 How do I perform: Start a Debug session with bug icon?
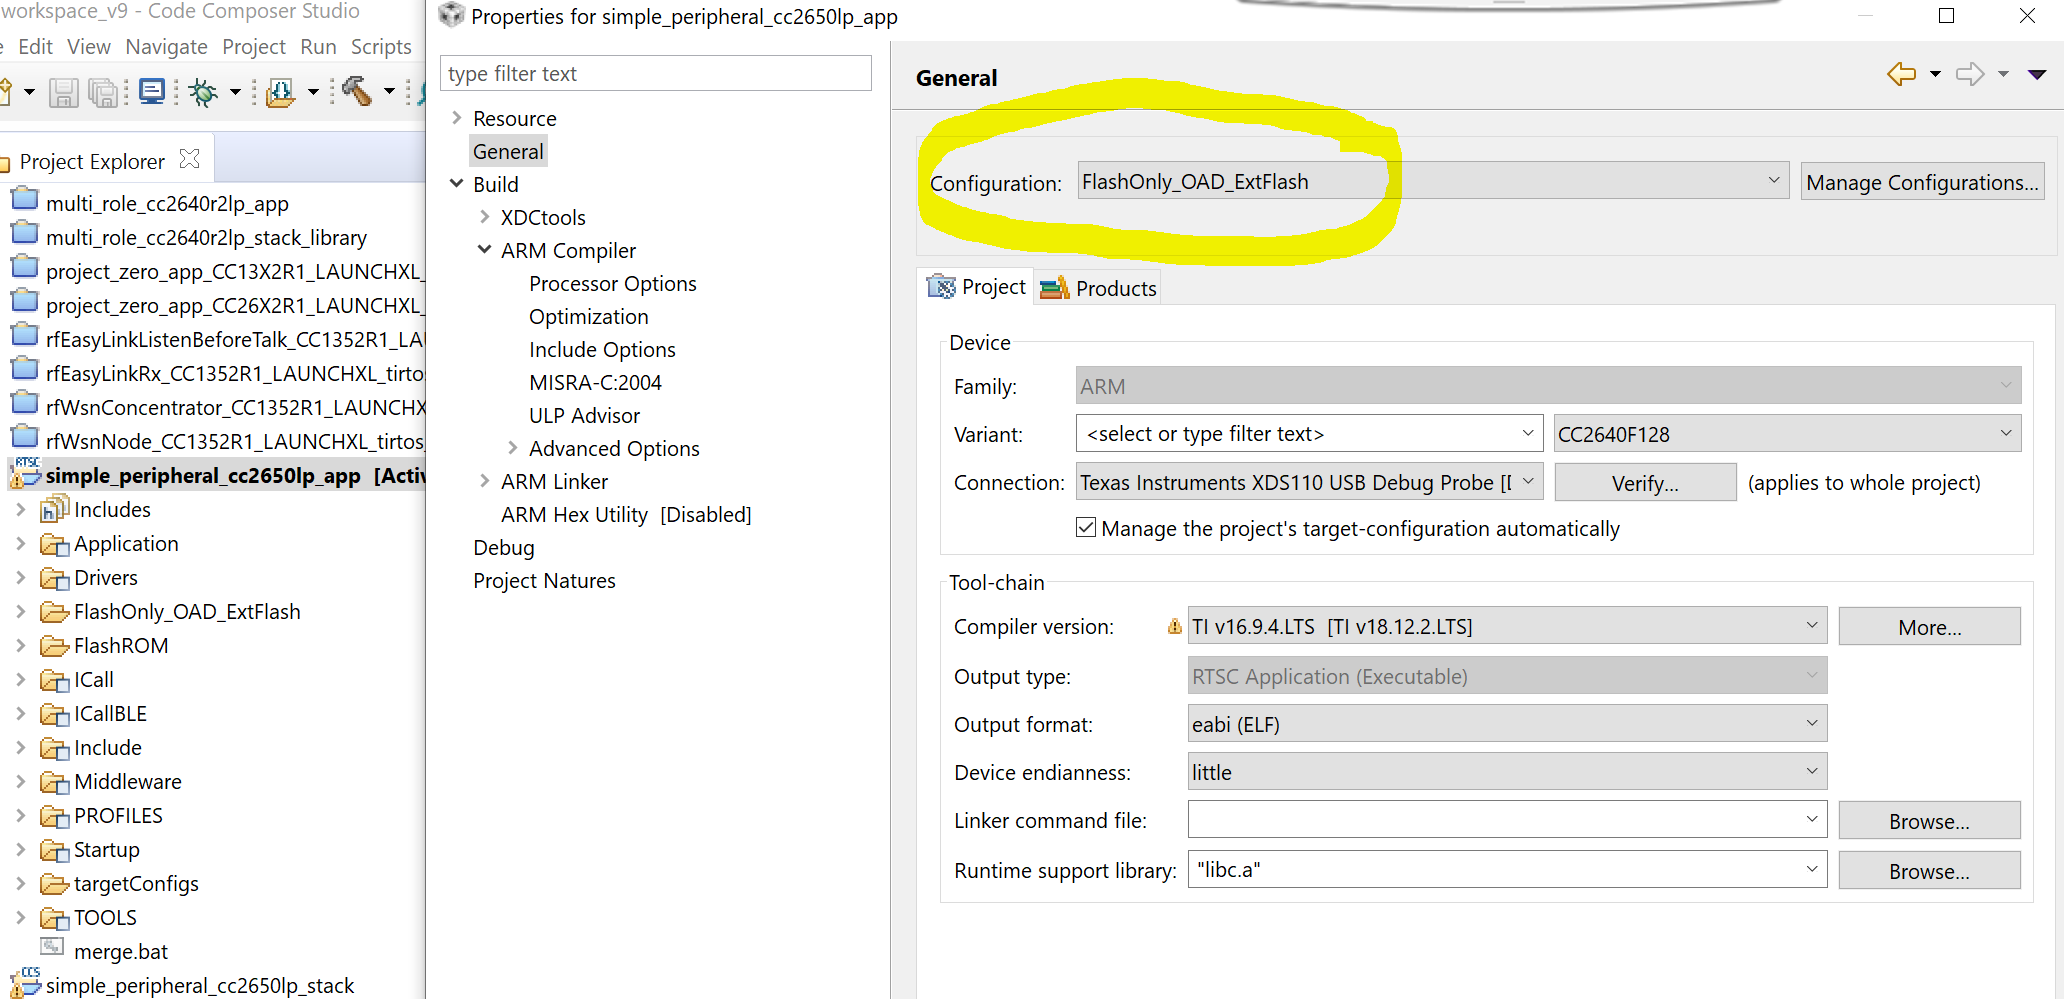(x=203, y=93)
